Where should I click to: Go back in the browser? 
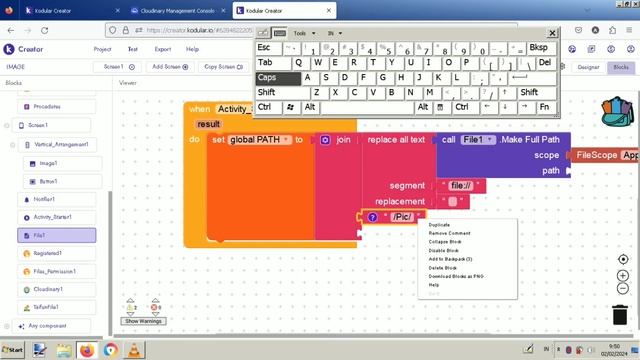point(11,30)
